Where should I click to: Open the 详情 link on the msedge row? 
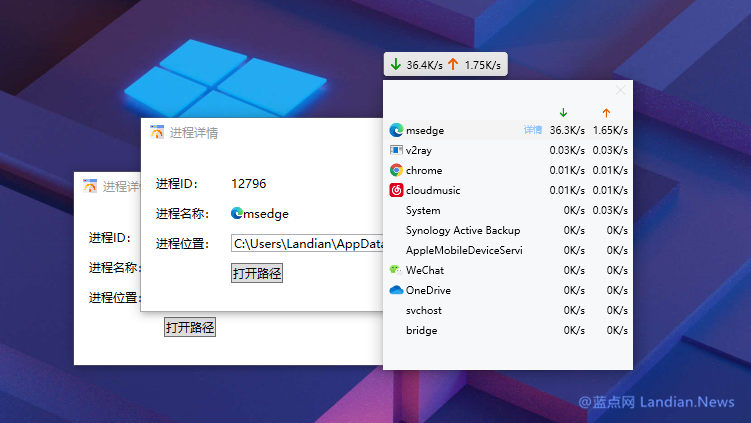point(532,130)
